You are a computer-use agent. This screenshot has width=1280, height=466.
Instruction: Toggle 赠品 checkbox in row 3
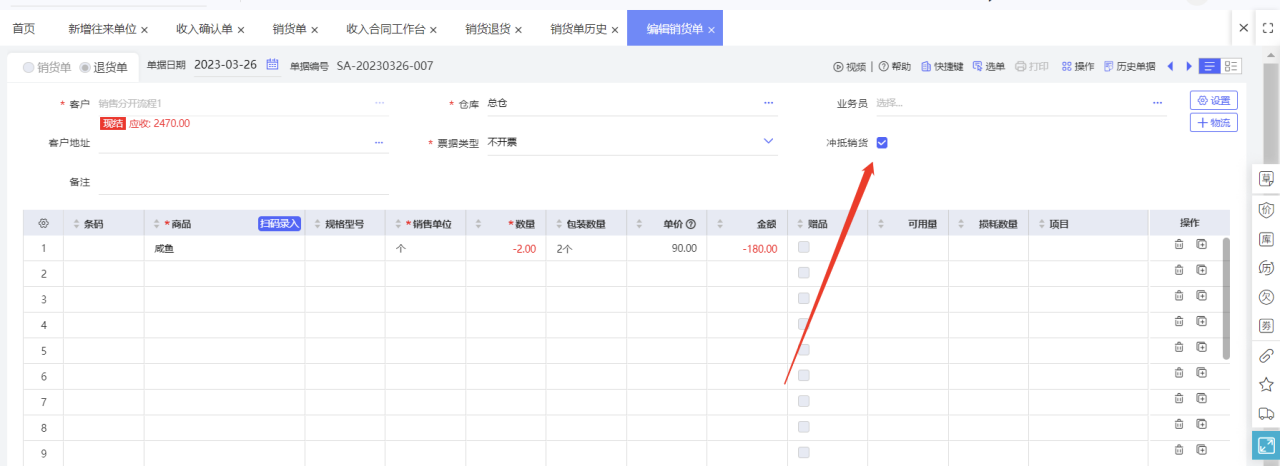pyautogui.click(x=804, y=299)
